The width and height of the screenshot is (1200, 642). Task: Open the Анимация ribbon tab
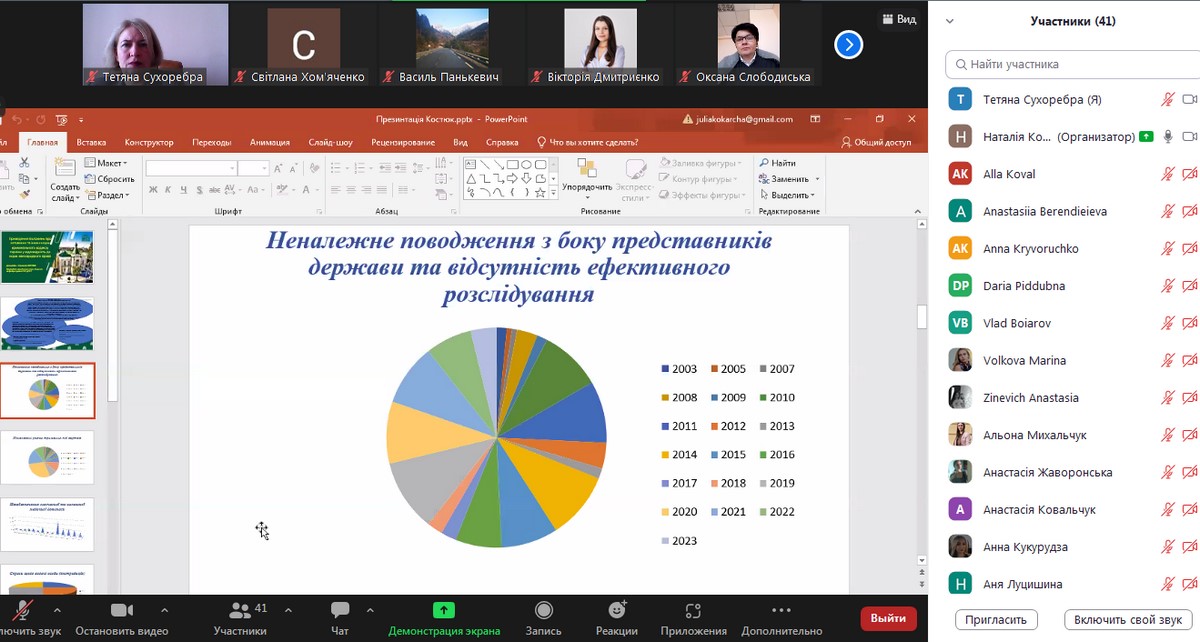click(270, 142)
